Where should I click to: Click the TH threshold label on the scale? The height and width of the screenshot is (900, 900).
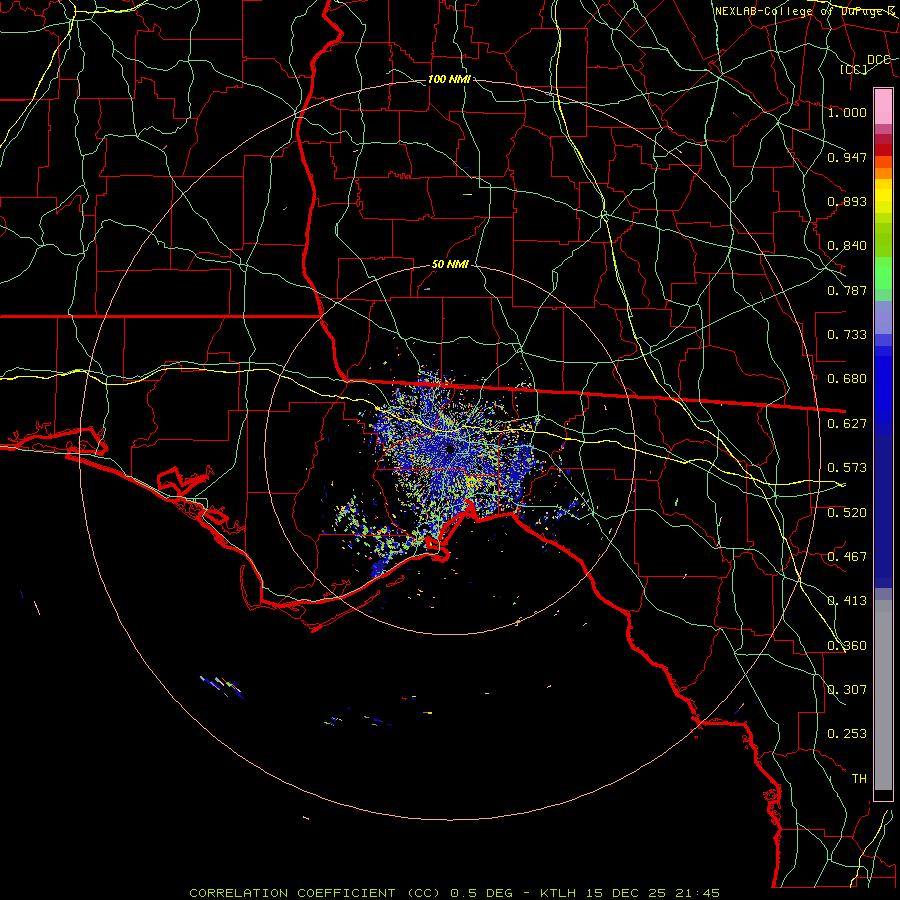tap(859, 779)
